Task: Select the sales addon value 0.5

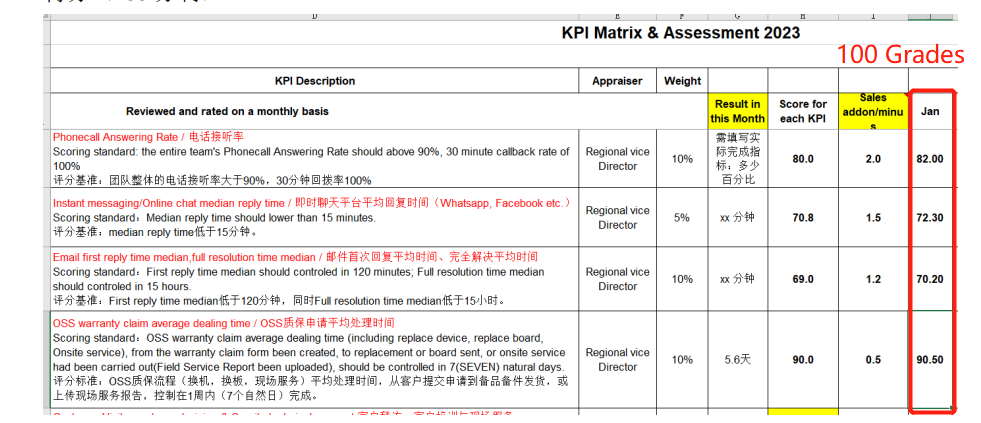Action: click(873, 360)
